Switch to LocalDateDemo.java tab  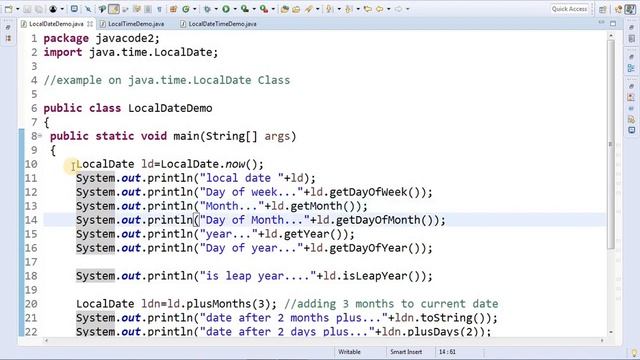(56, 24)
